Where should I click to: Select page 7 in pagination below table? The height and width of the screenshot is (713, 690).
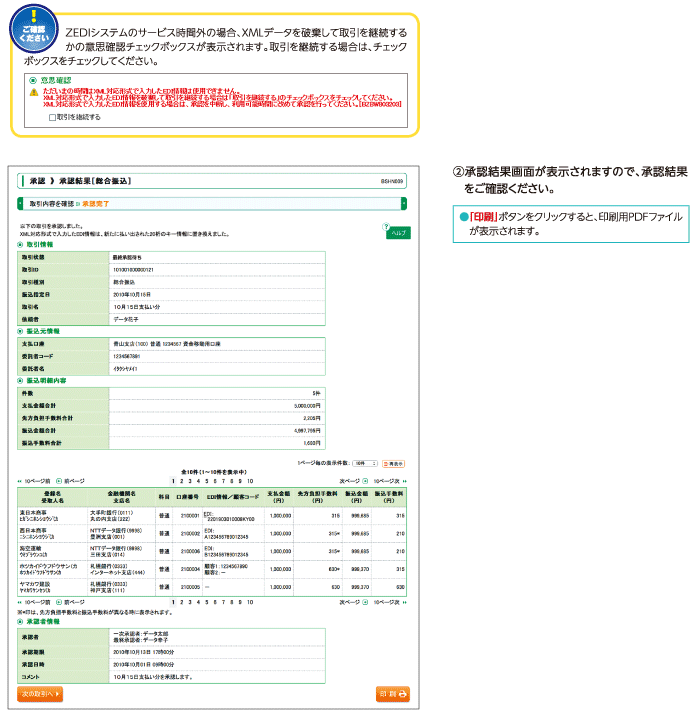tap(223, 602)
